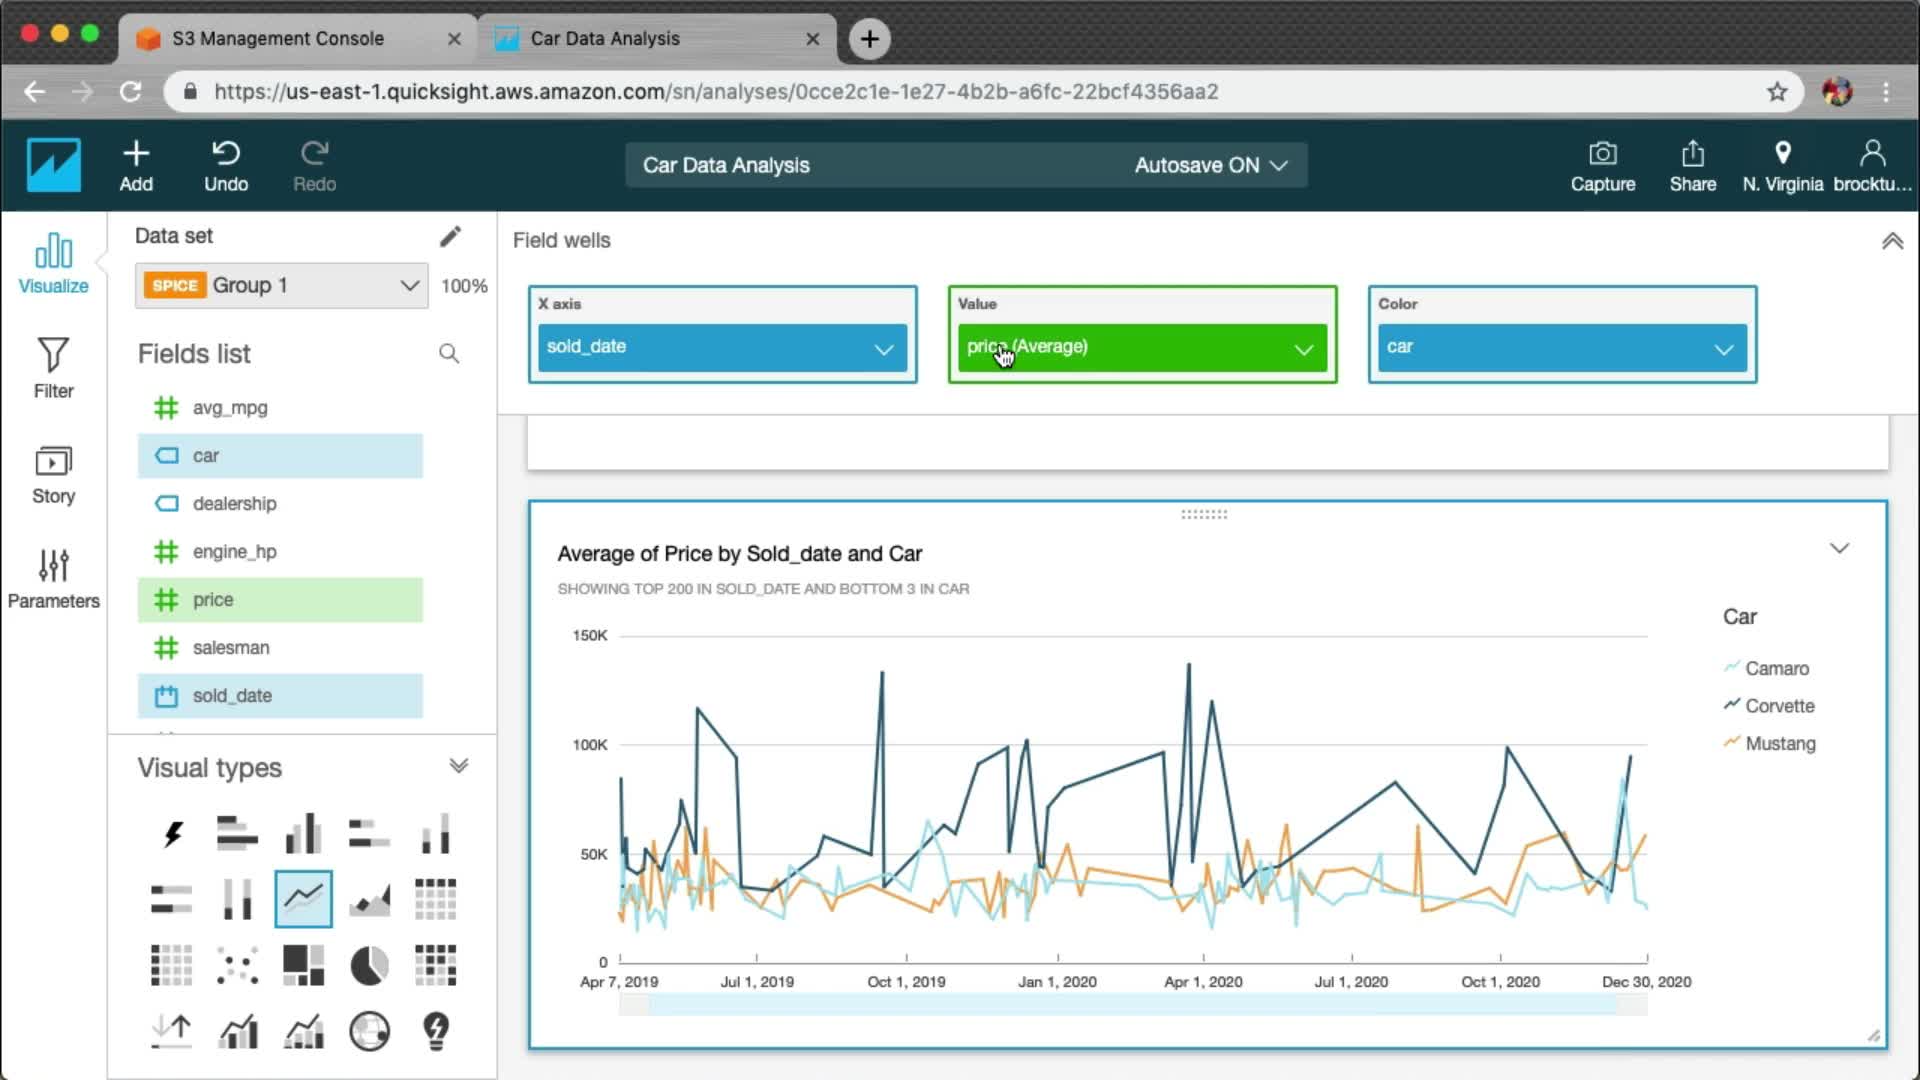The image size is (1920, 1080).
Task: Select the tree map visual type
Action: point(303,966)
